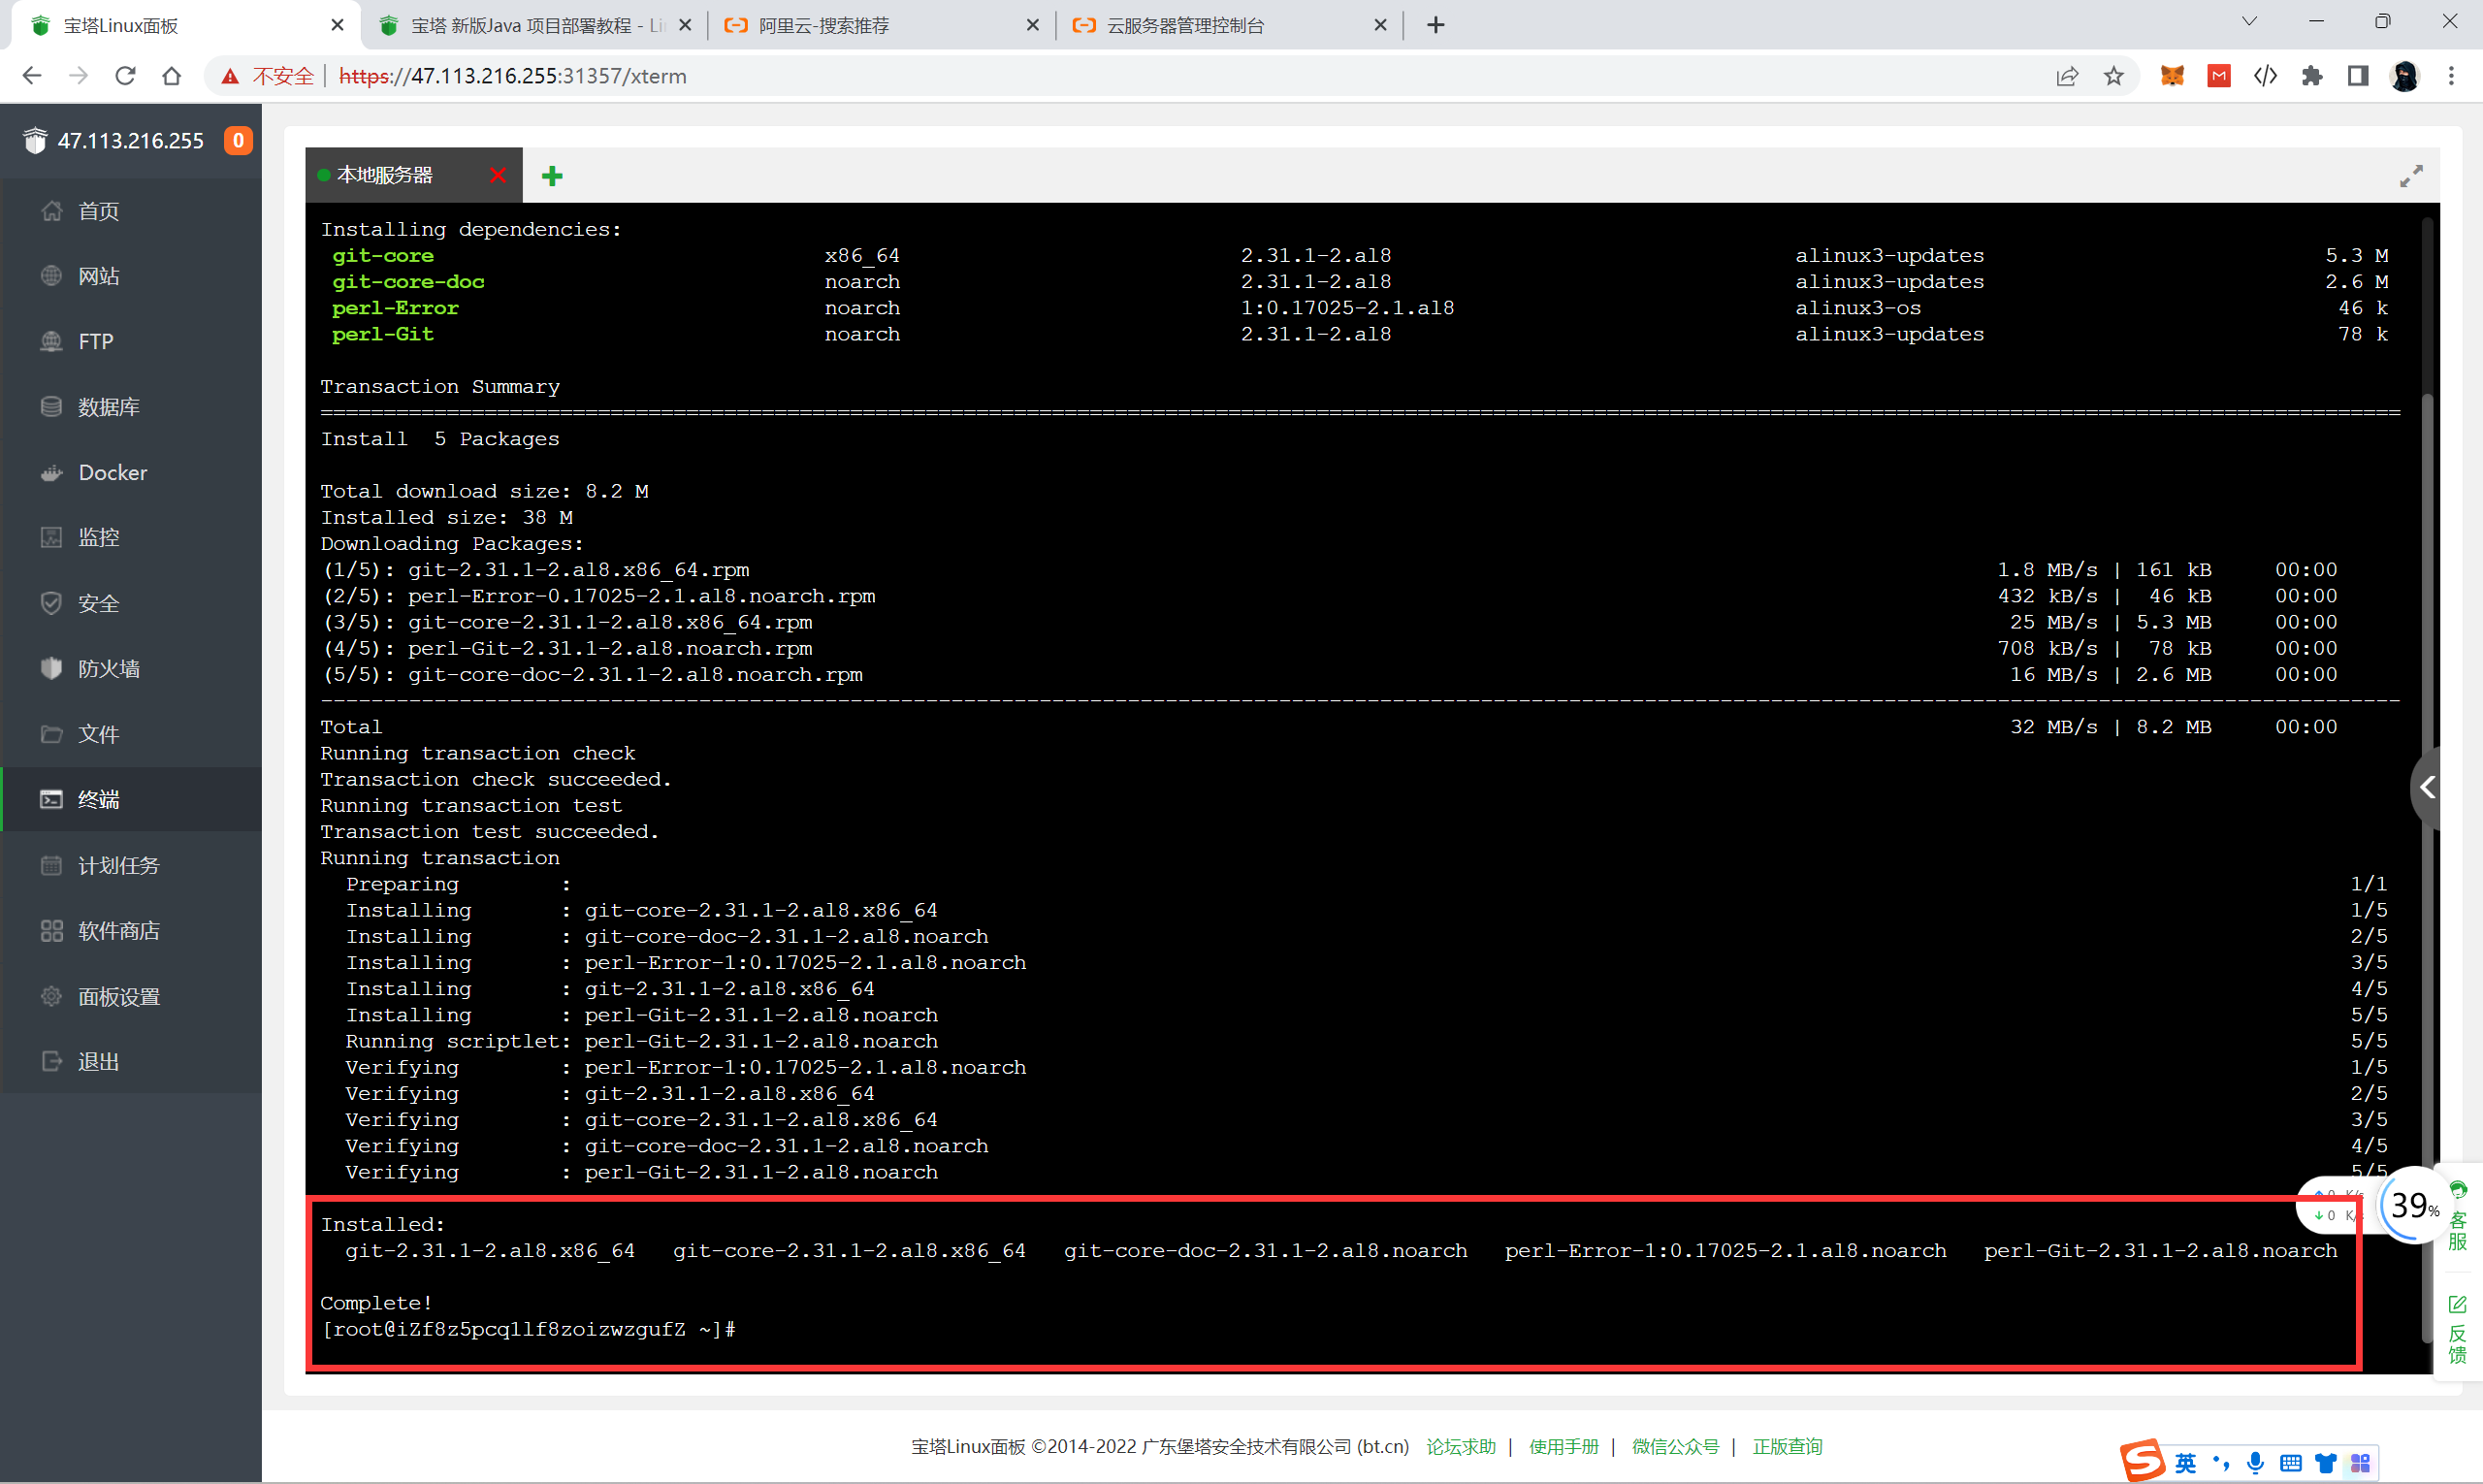
Task: Click the 监控 monitoring icon
Action: click(51, 537)
